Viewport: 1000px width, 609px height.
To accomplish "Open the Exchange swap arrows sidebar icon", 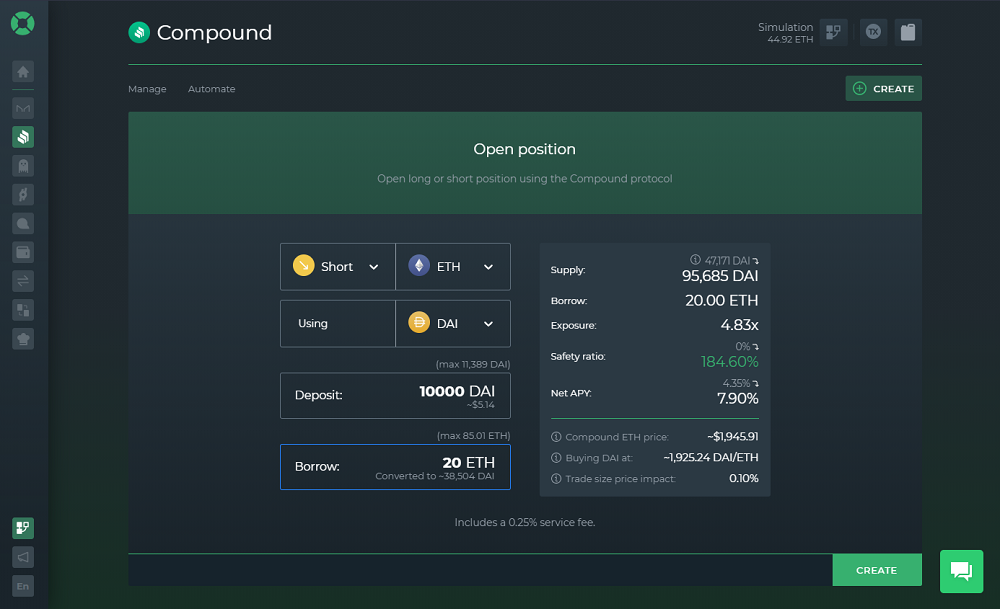I will click(23, 281).
